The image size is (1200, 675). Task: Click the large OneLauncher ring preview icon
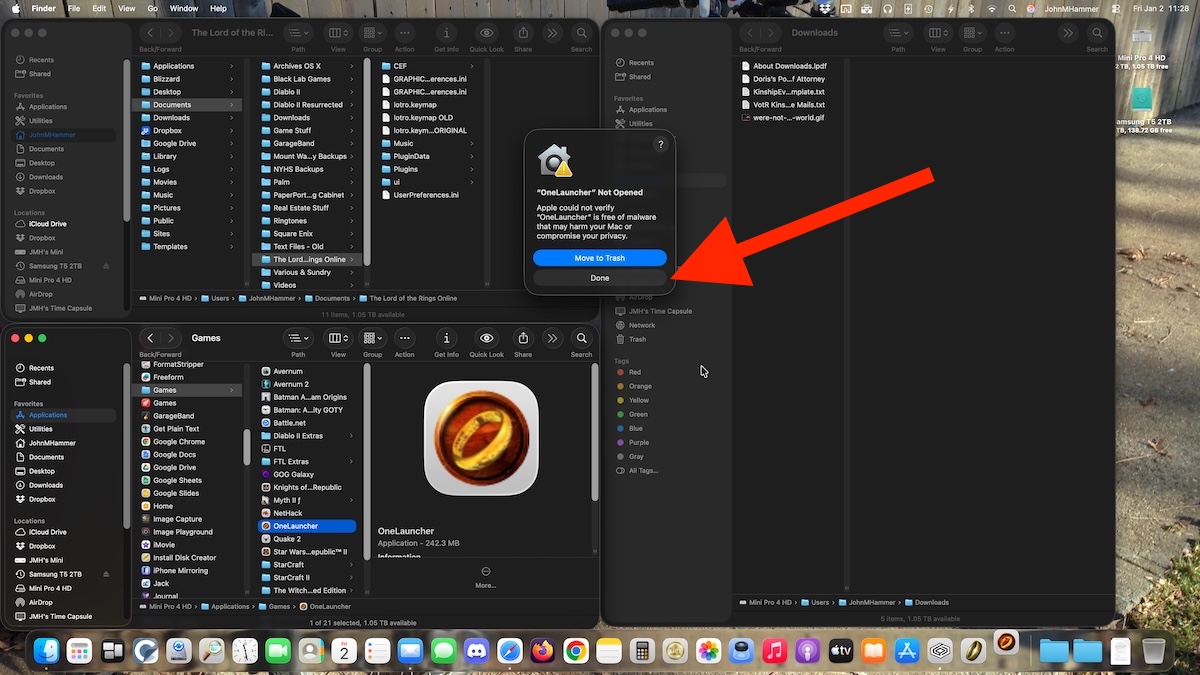[481, 438]
